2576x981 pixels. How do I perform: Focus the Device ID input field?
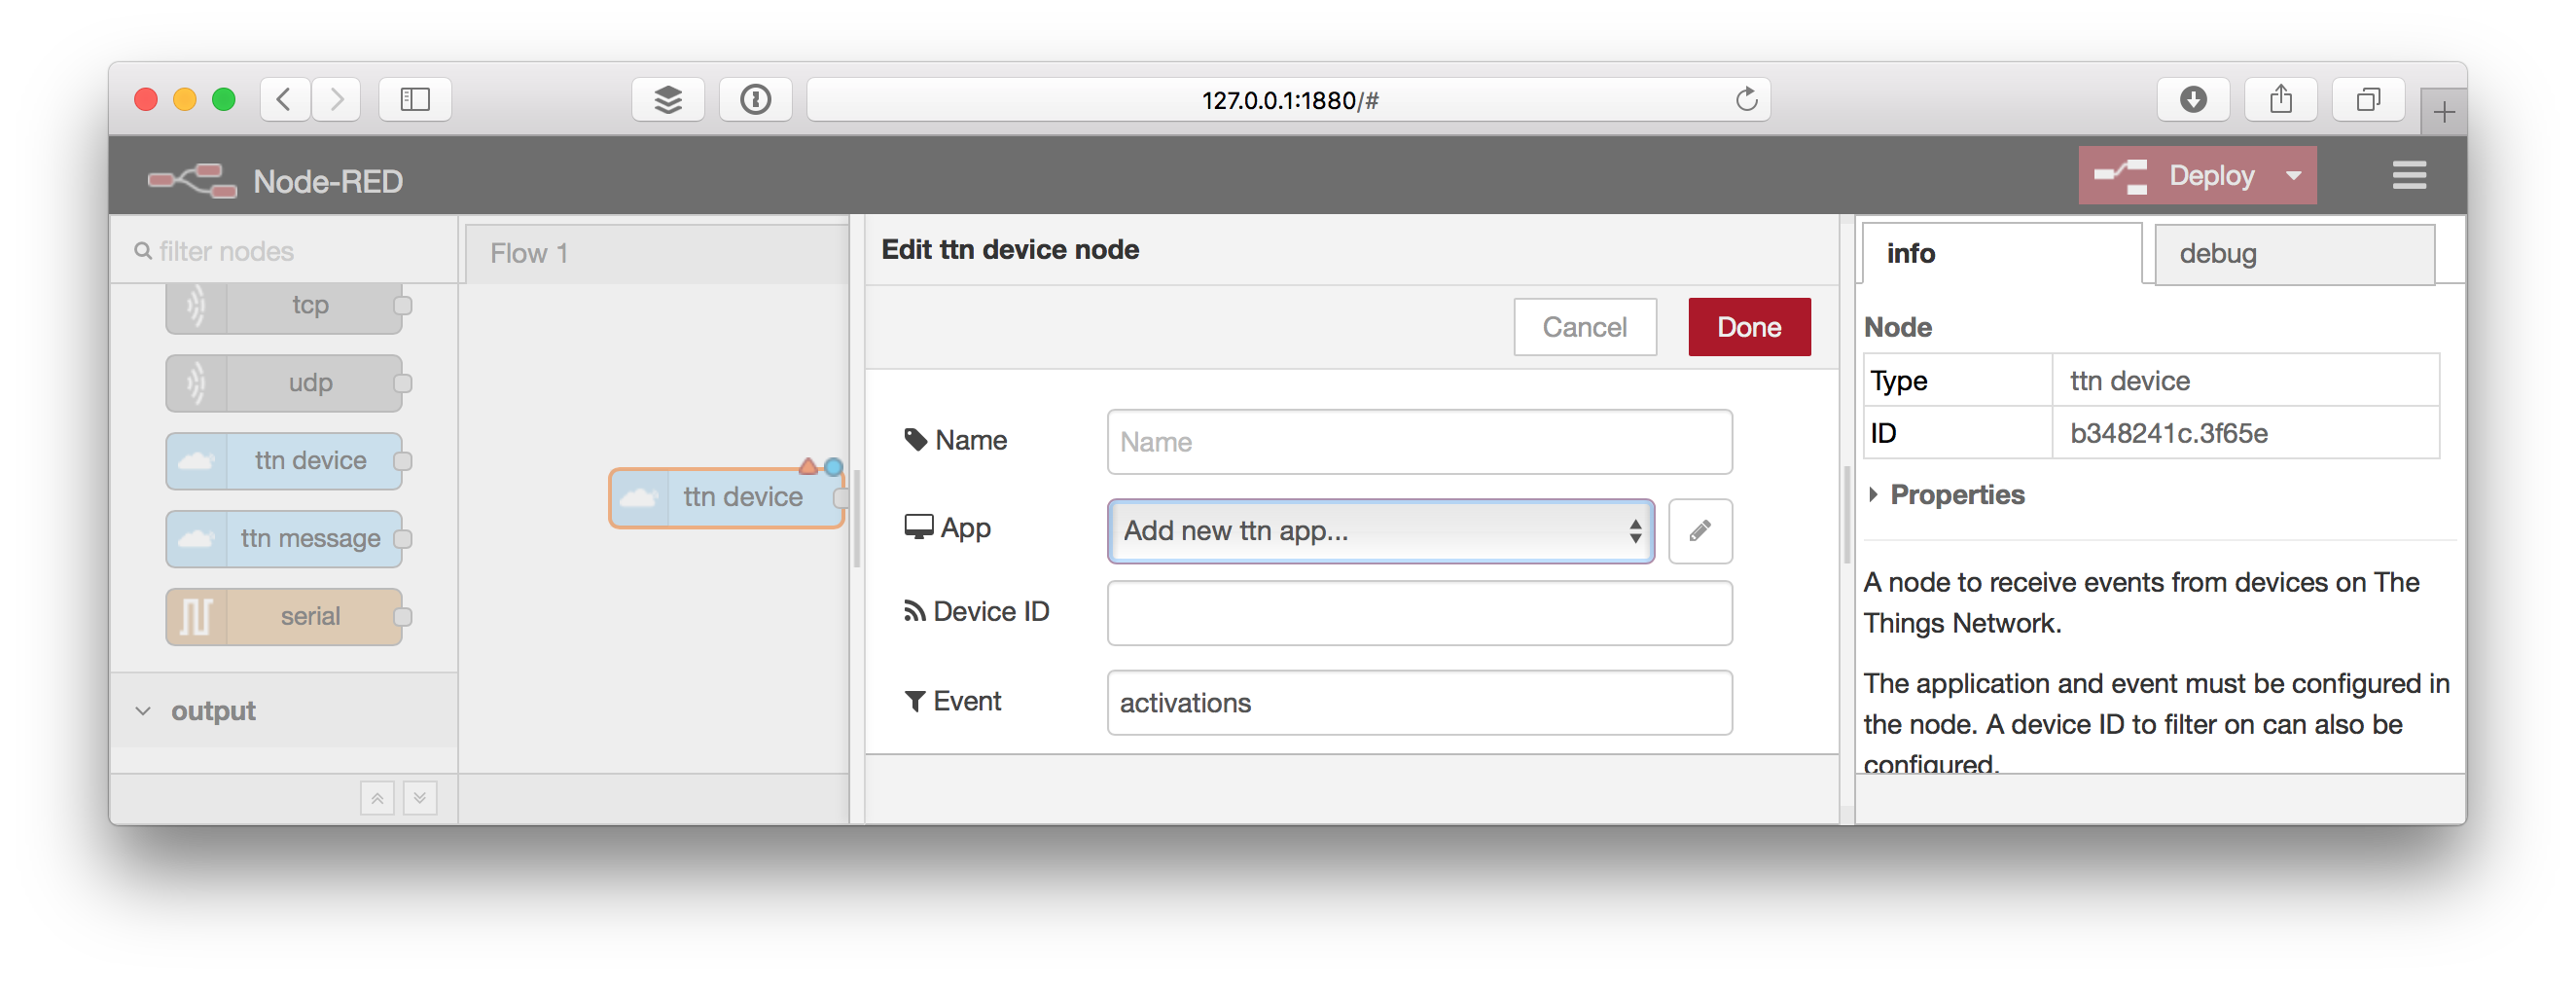[1419, 613]
